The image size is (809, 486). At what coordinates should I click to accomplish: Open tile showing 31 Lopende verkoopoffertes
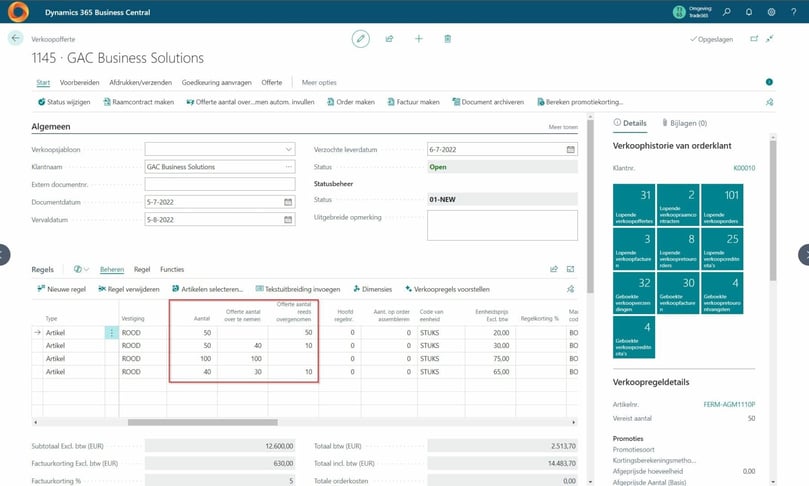point(634,205)
